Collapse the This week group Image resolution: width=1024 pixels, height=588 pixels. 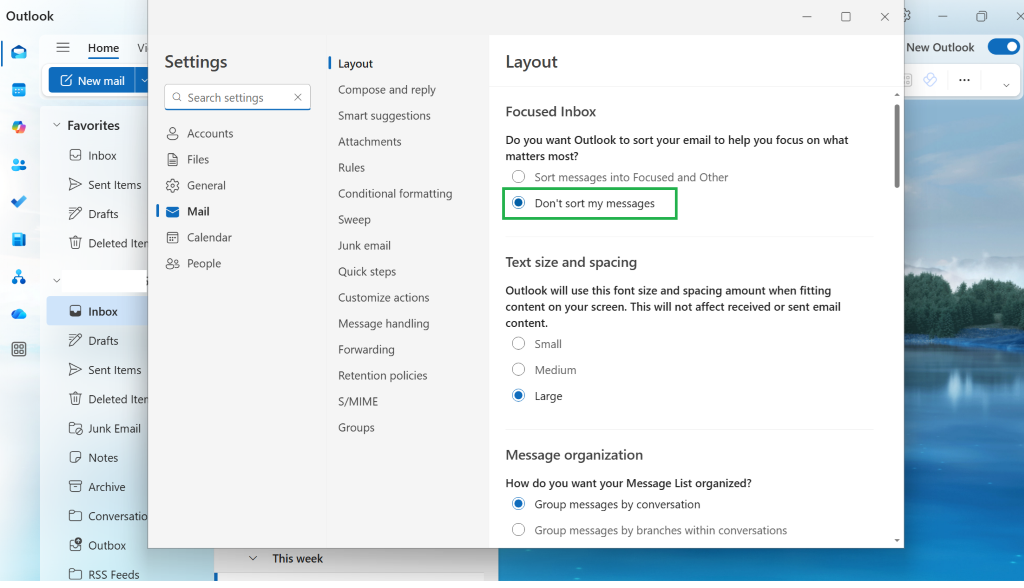(x=253, y=559)
